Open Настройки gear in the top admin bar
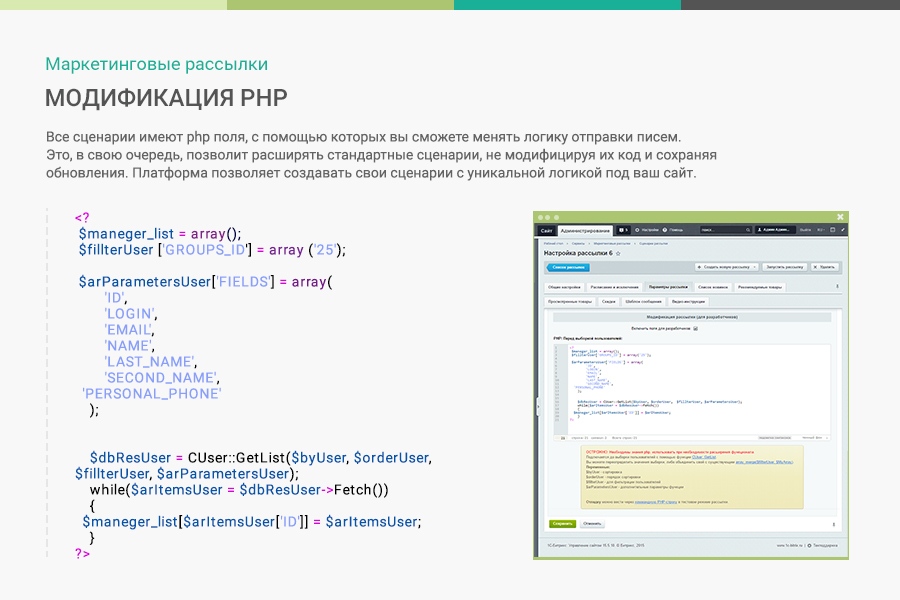 pos(646,230)
